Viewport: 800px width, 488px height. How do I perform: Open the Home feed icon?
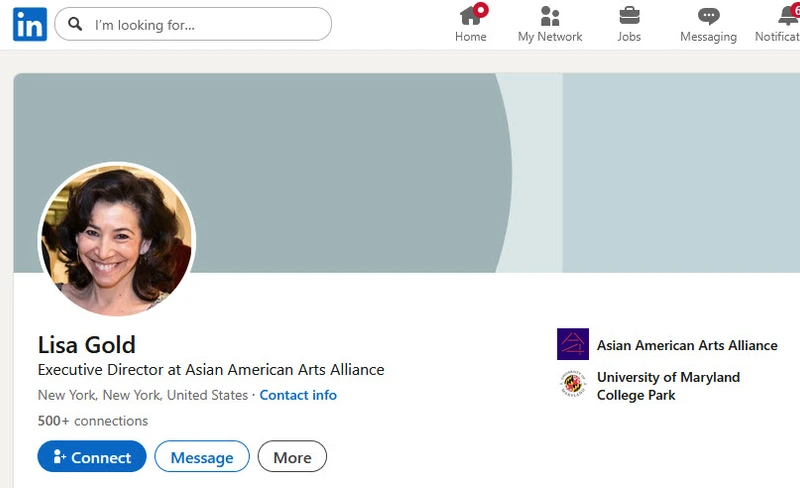(470, 15)
